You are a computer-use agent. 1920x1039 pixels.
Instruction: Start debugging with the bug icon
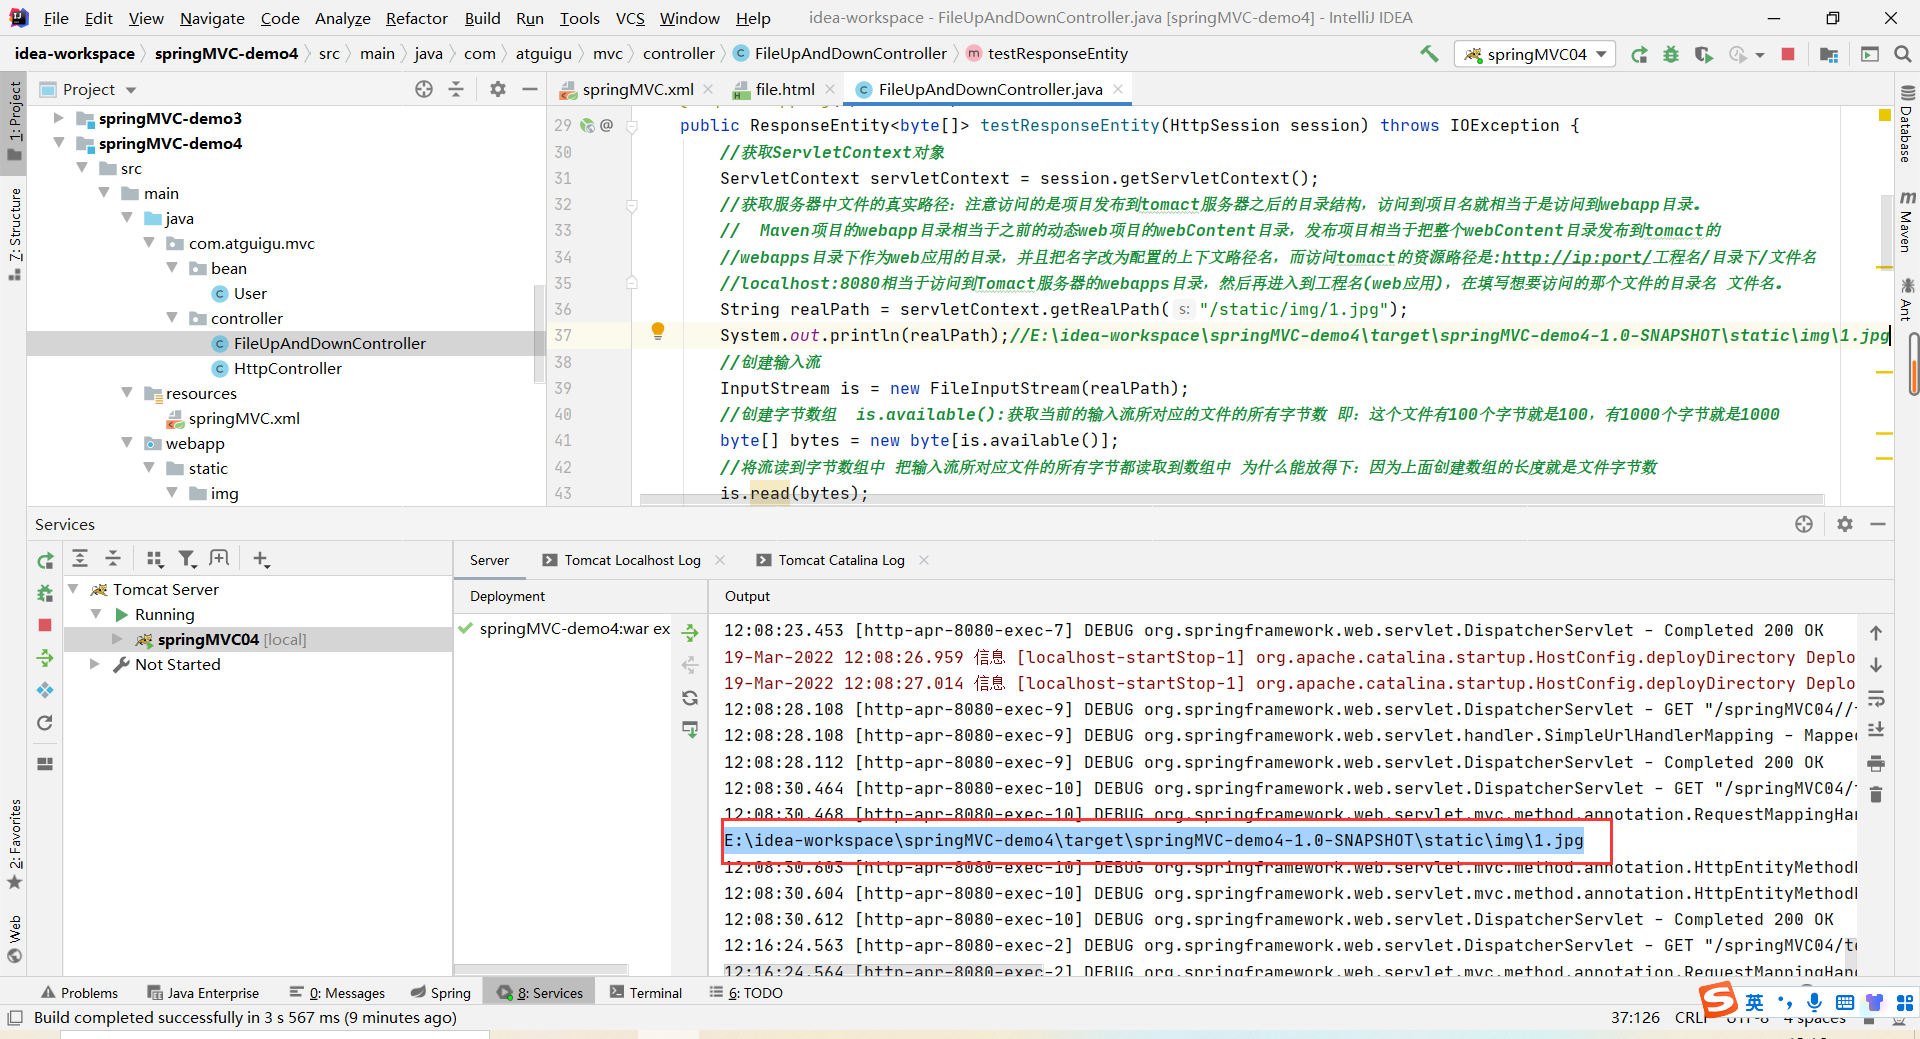click(x=1671, y=54)
